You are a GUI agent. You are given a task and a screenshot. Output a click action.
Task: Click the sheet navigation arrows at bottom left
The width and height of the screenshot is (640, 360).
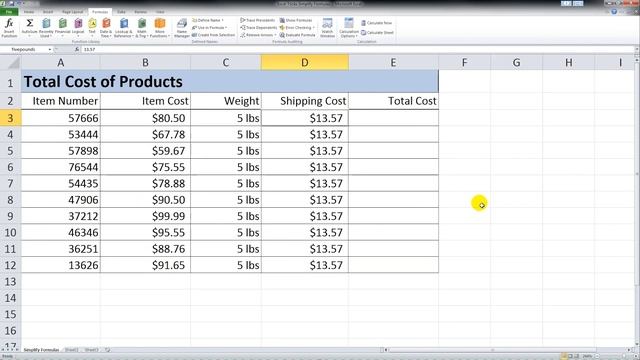pos(10,350)
